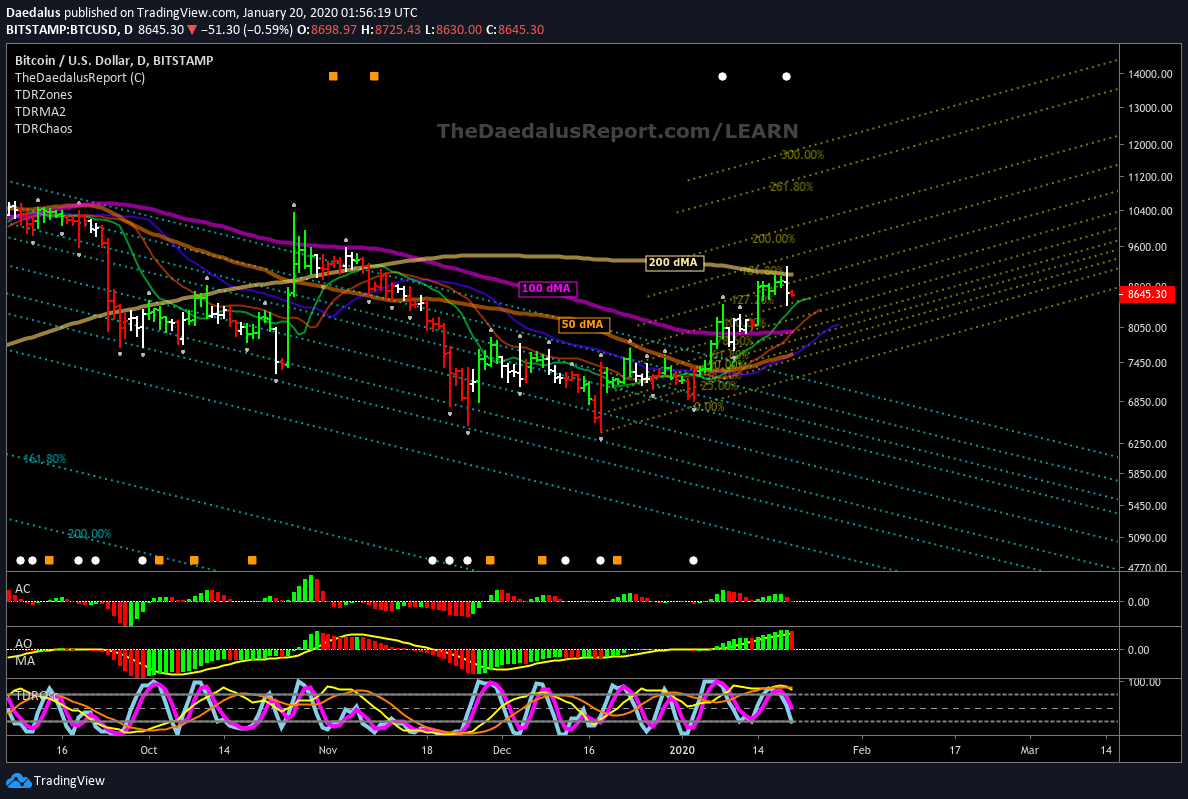Viewport: 1188px width, 799px height.
Task: Click the 300.00% Fibonacci level label
Action: click(x=802, y=154)
